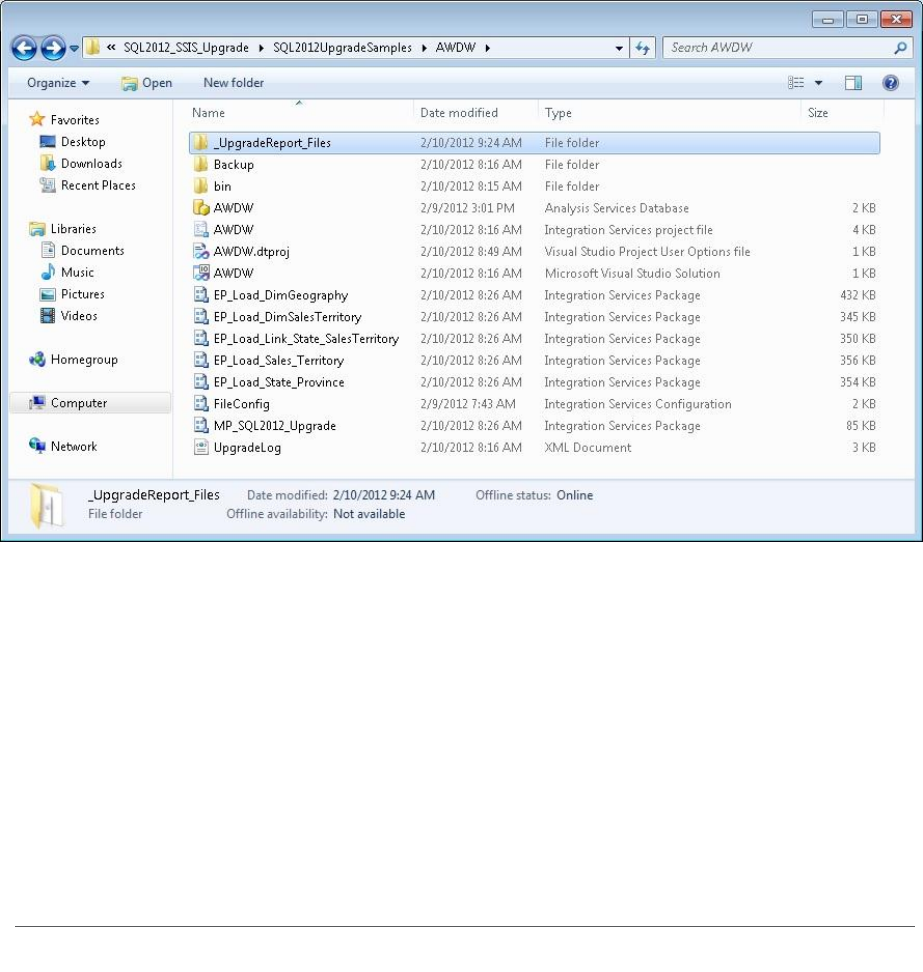923x972 pixels.
Task: Select the AWDW Analysis Services Database icon
Action: point(201,208)
